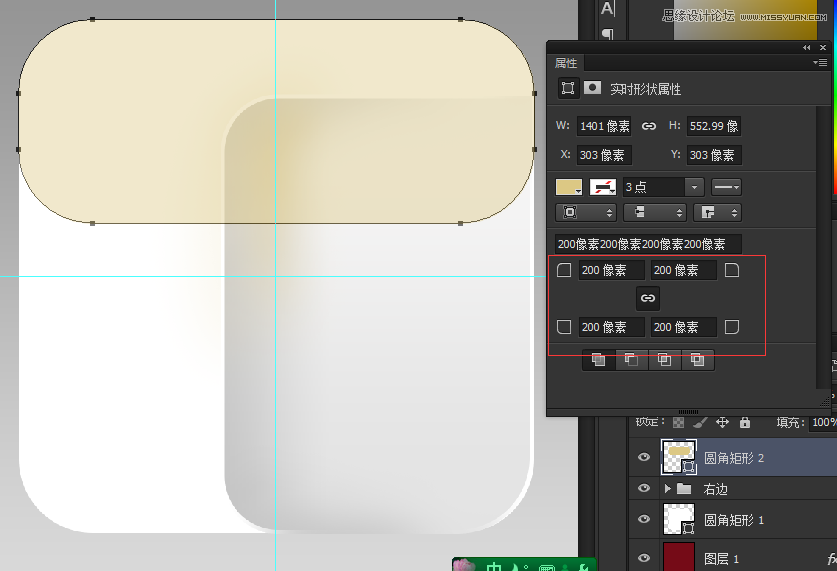Click the X position field 303 像素
The height and width of the screenshot is (571, 837).
point(604,155)
